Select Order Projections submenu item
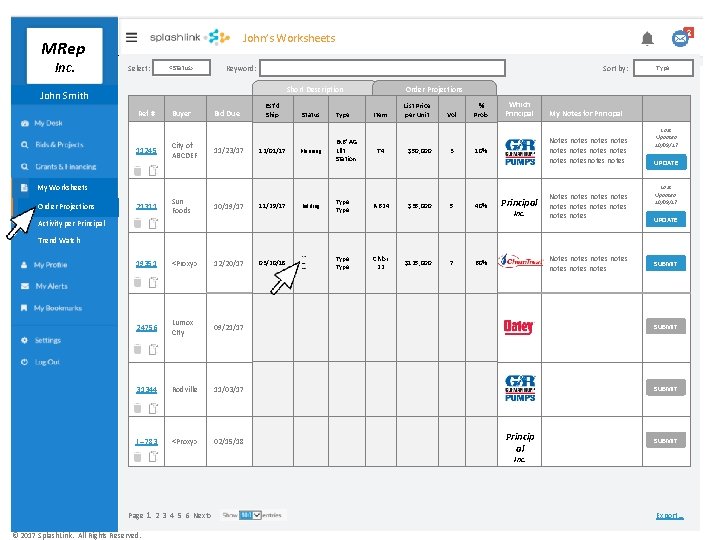The height and width of the screenshot is (540, 720). coord(66,206)
